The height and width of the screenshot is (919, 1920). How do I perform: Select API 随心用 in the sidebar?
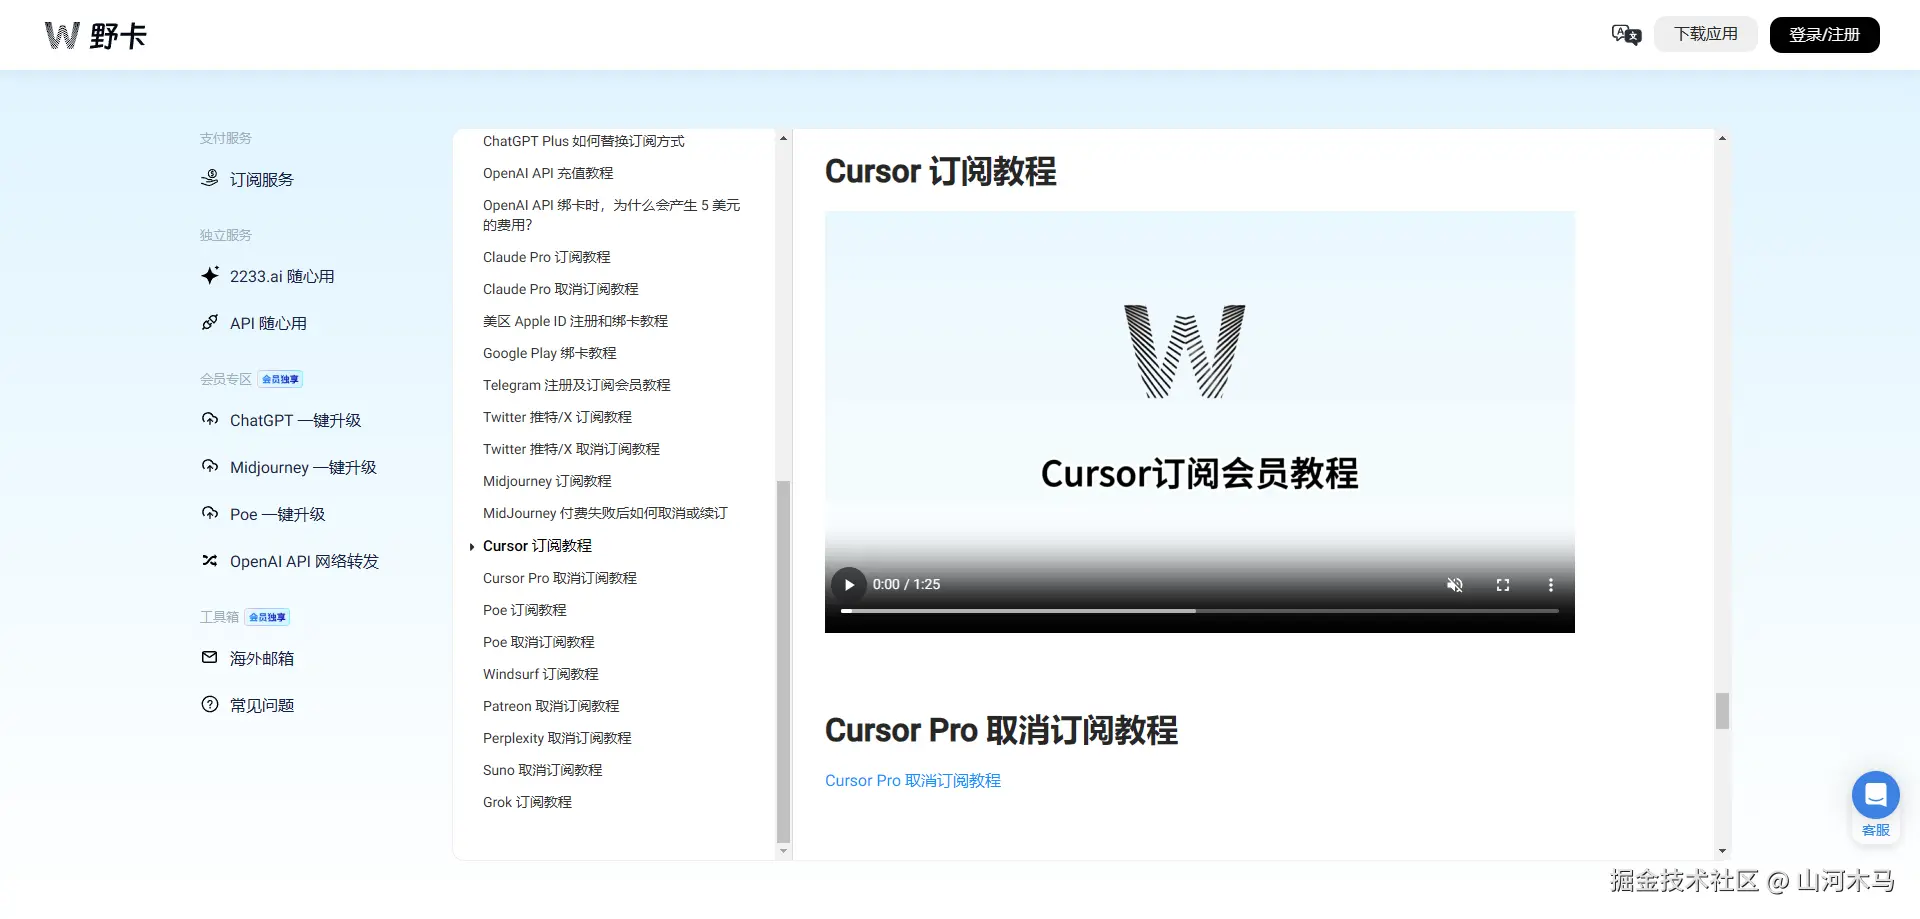tap(268, 324)
